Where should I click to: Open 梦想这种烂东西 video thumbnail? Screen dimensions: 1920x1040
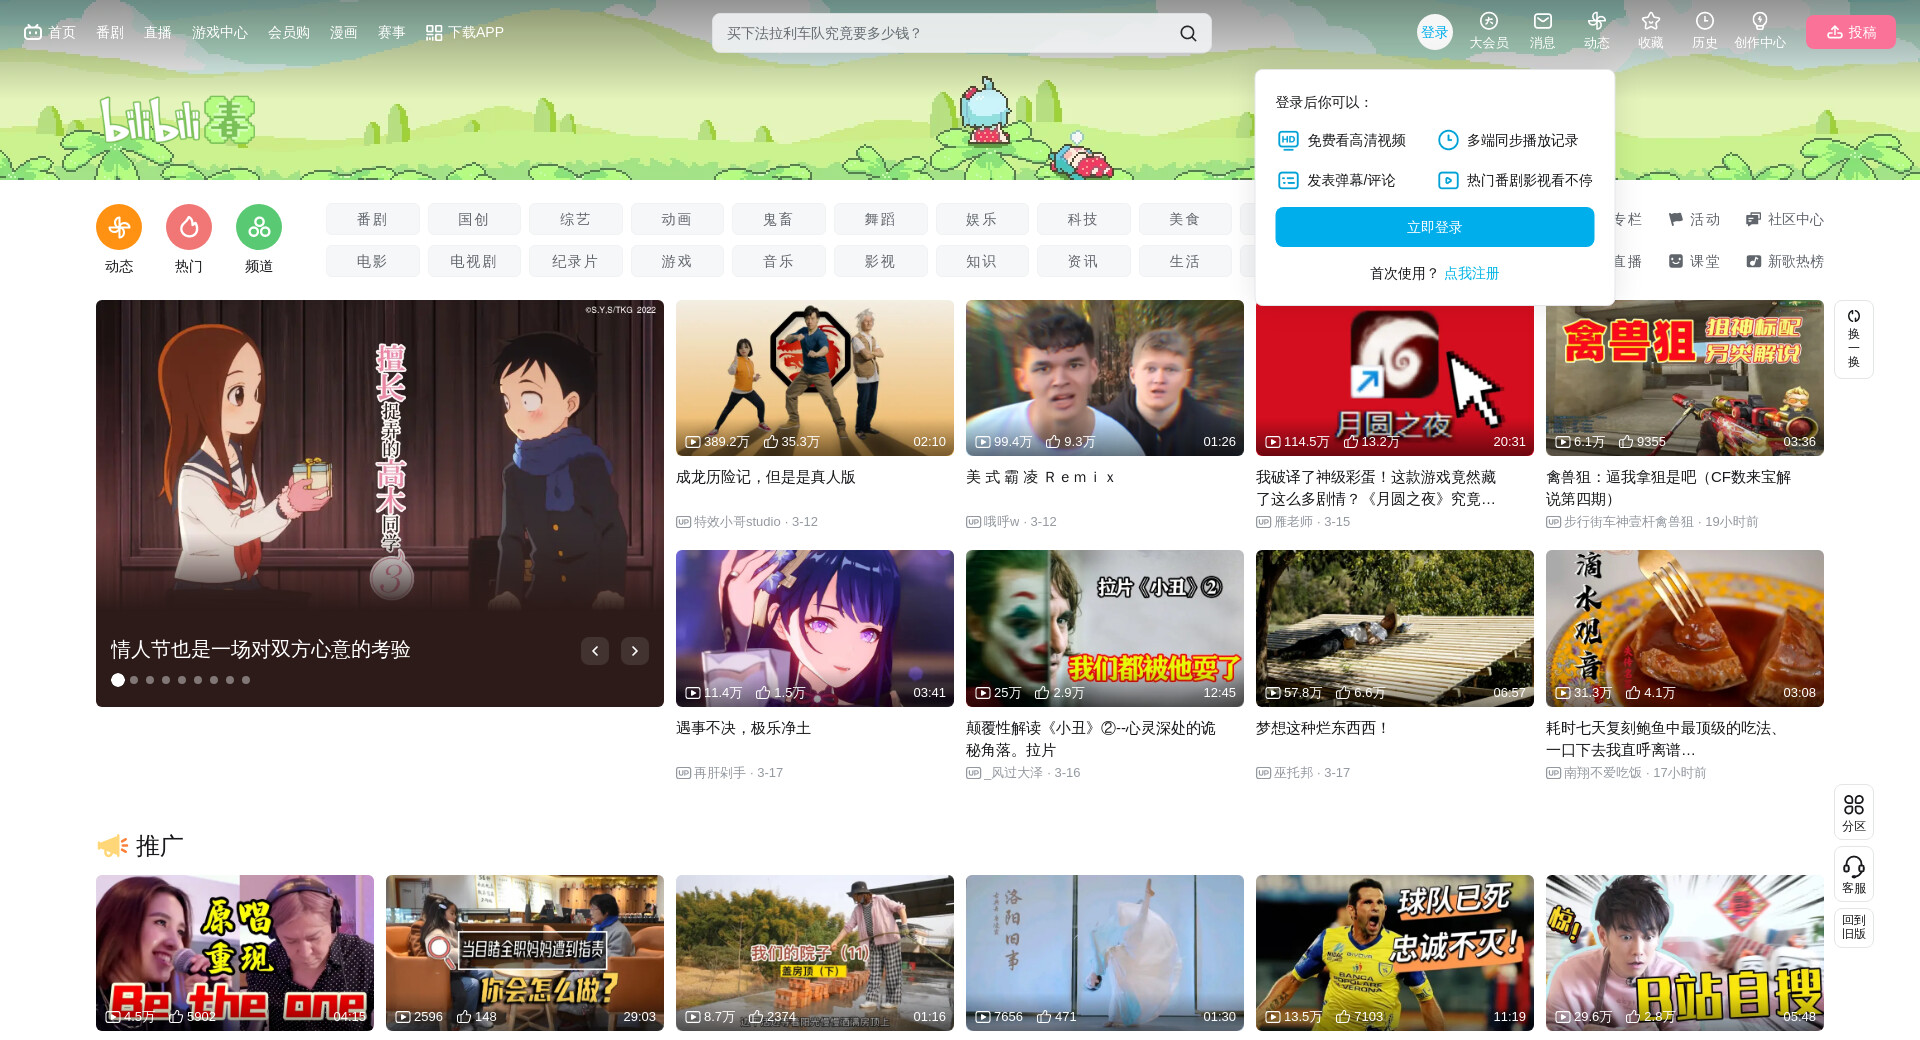(1395, 628)
